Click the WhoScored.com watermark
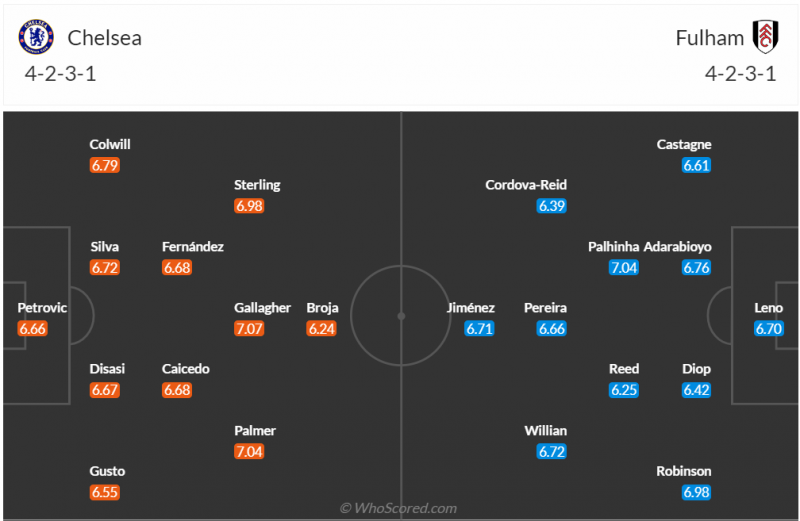This screenshot has width=800, height=521. pyautogui.click(x=398, y=508)
